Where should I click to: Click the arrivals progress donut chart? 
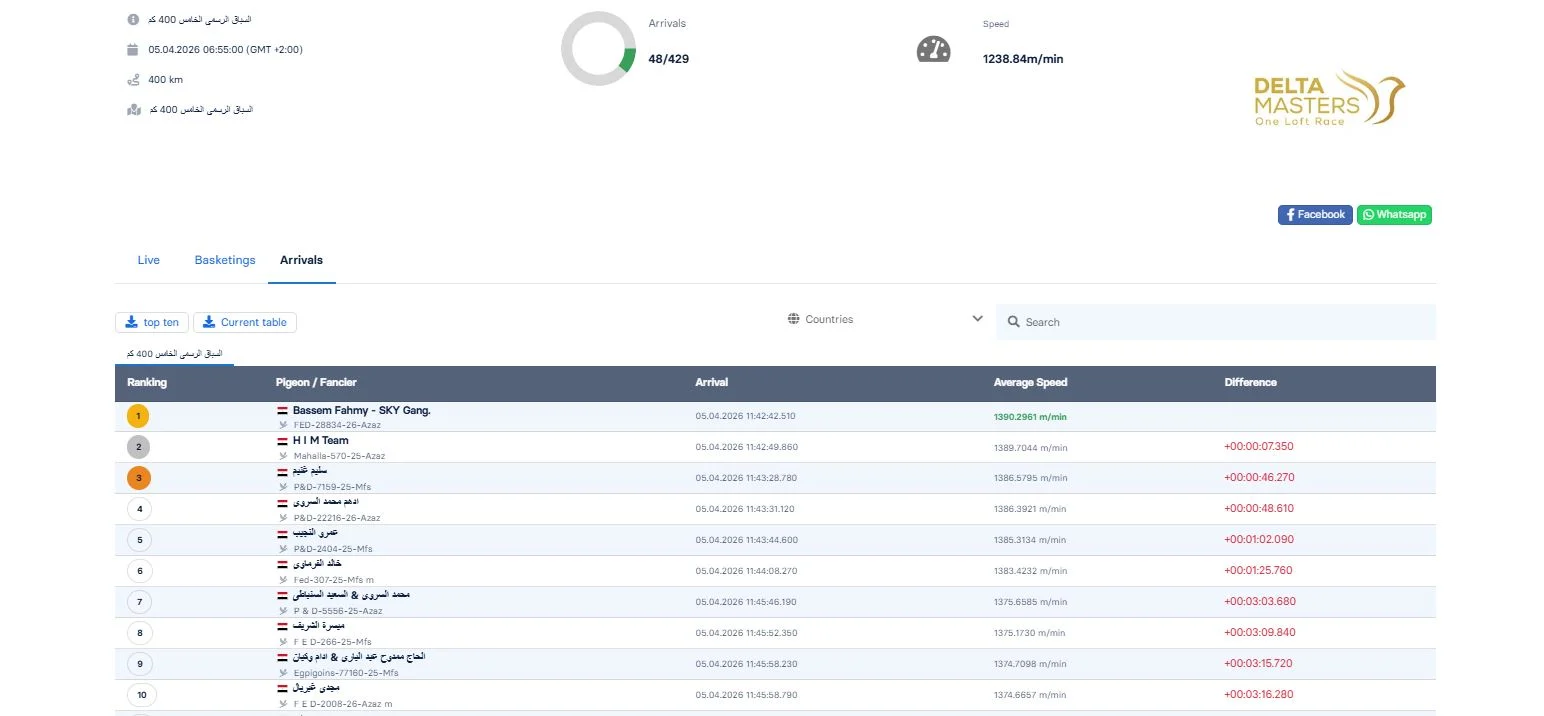coord(598,49)
